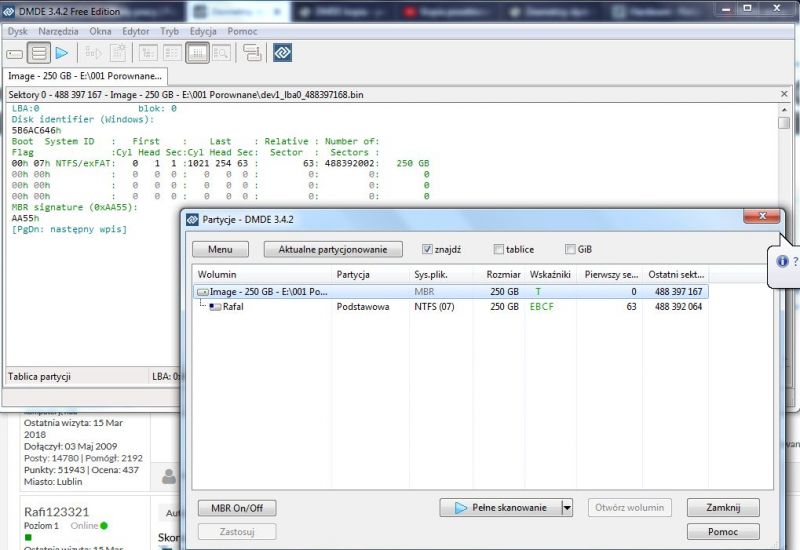Select the Image - 250 GB tab

click(x=85, y=76)
